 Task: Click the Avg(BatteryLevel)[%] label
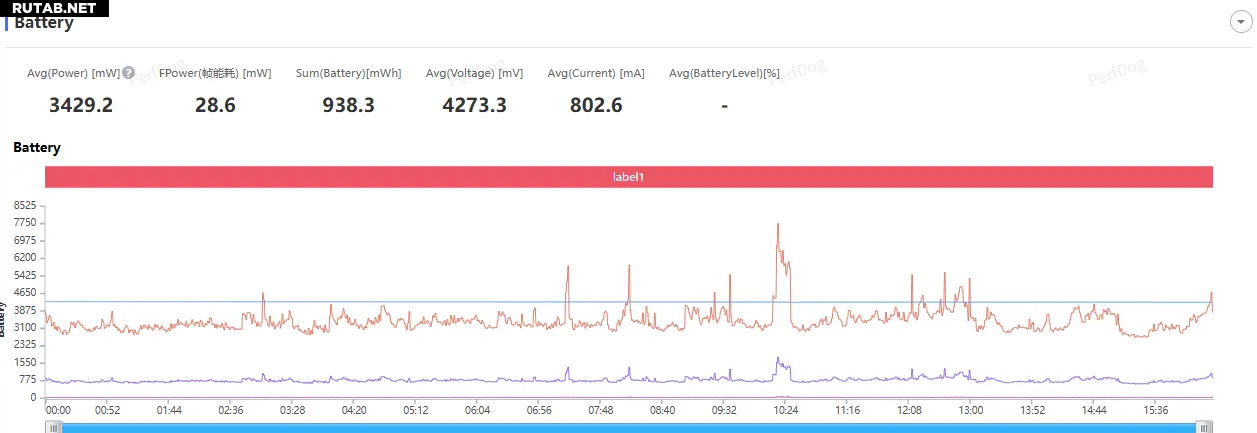(x=724, y=73)
